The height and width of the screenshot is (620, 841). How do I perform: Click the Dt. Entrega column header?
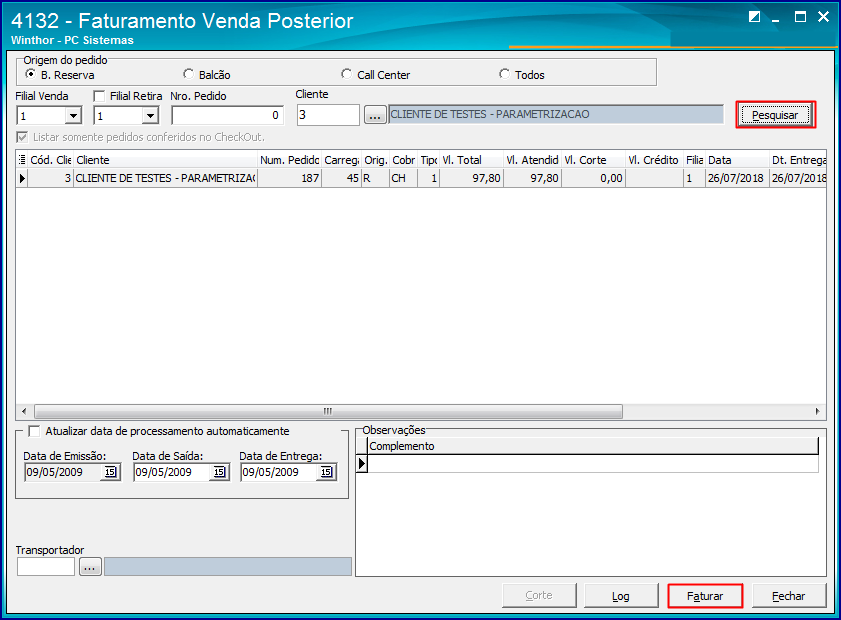coord(798,160)
